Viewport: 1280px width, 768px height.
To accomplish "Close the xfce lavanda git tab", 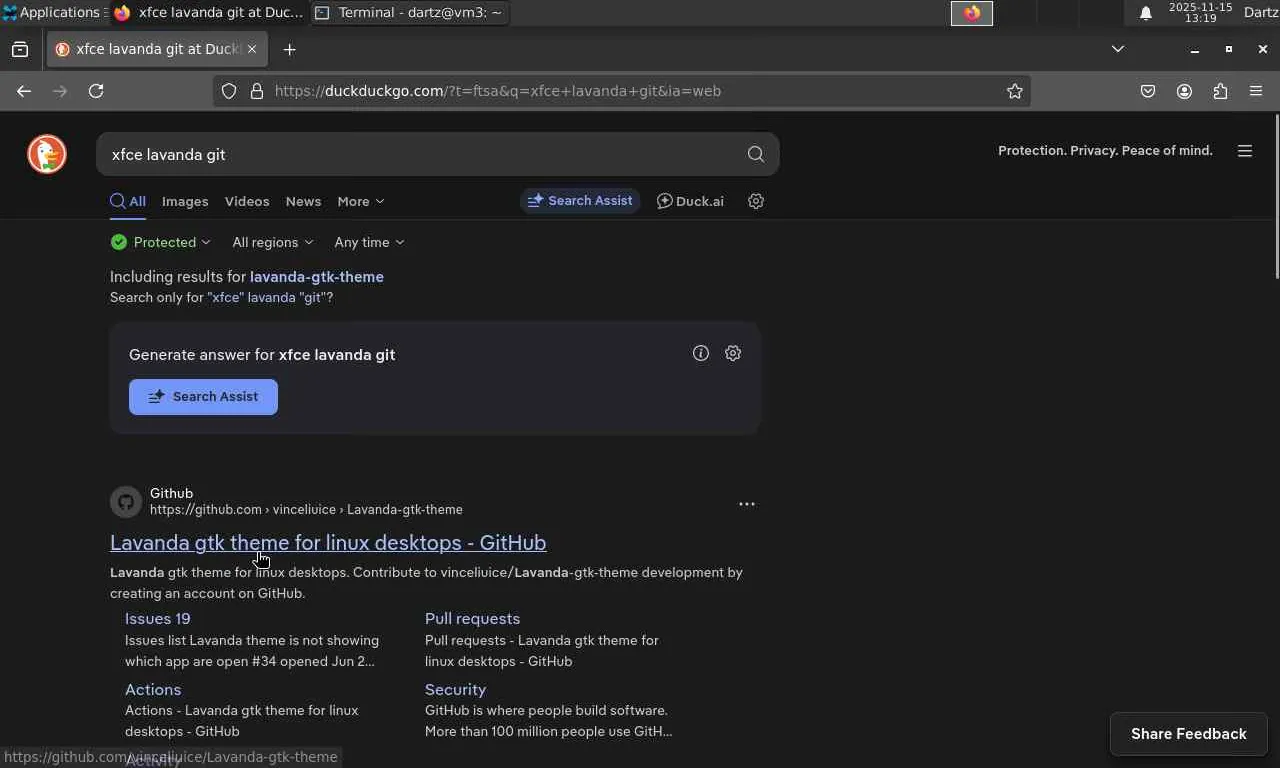I will [x=252, y=49].
